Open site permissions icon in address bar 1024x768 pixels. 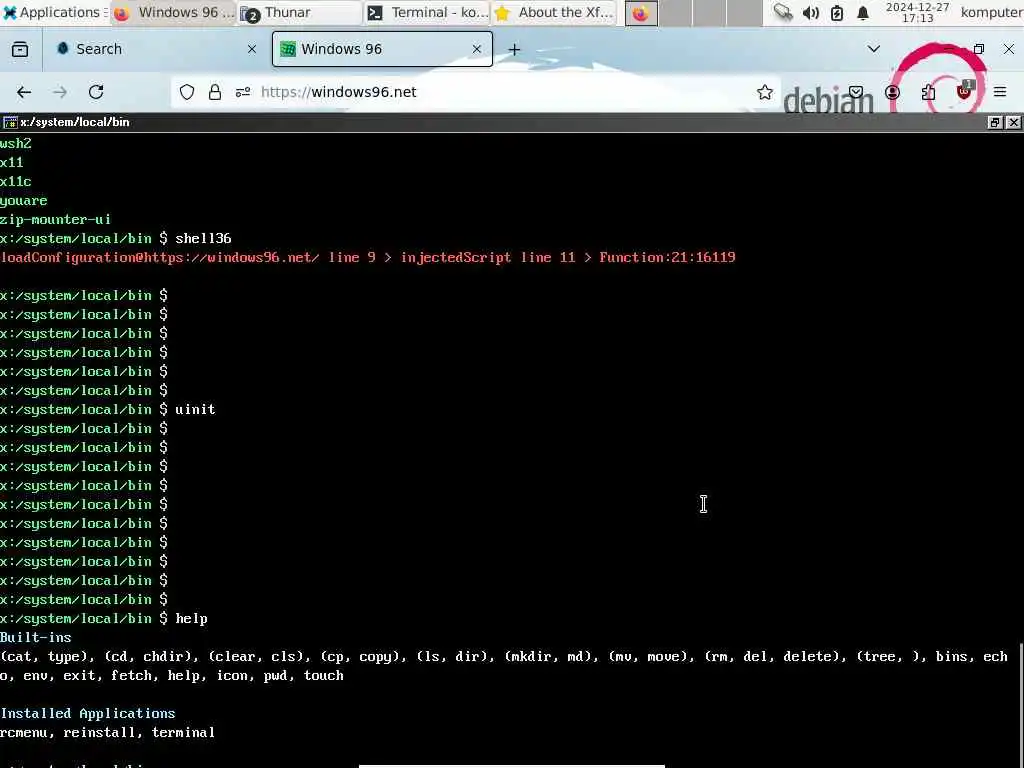(243, 92)
